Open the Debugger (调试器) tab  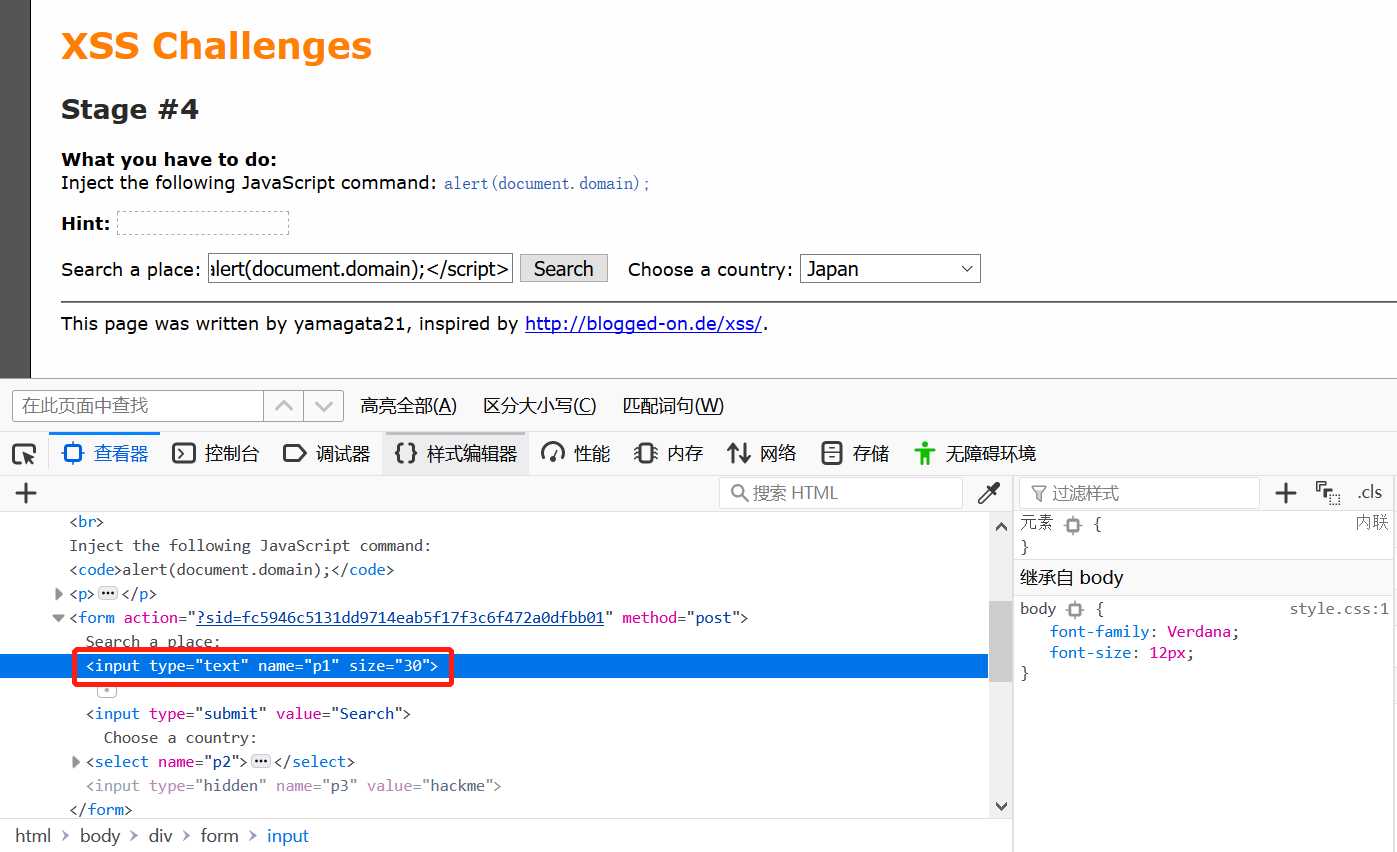326,454
